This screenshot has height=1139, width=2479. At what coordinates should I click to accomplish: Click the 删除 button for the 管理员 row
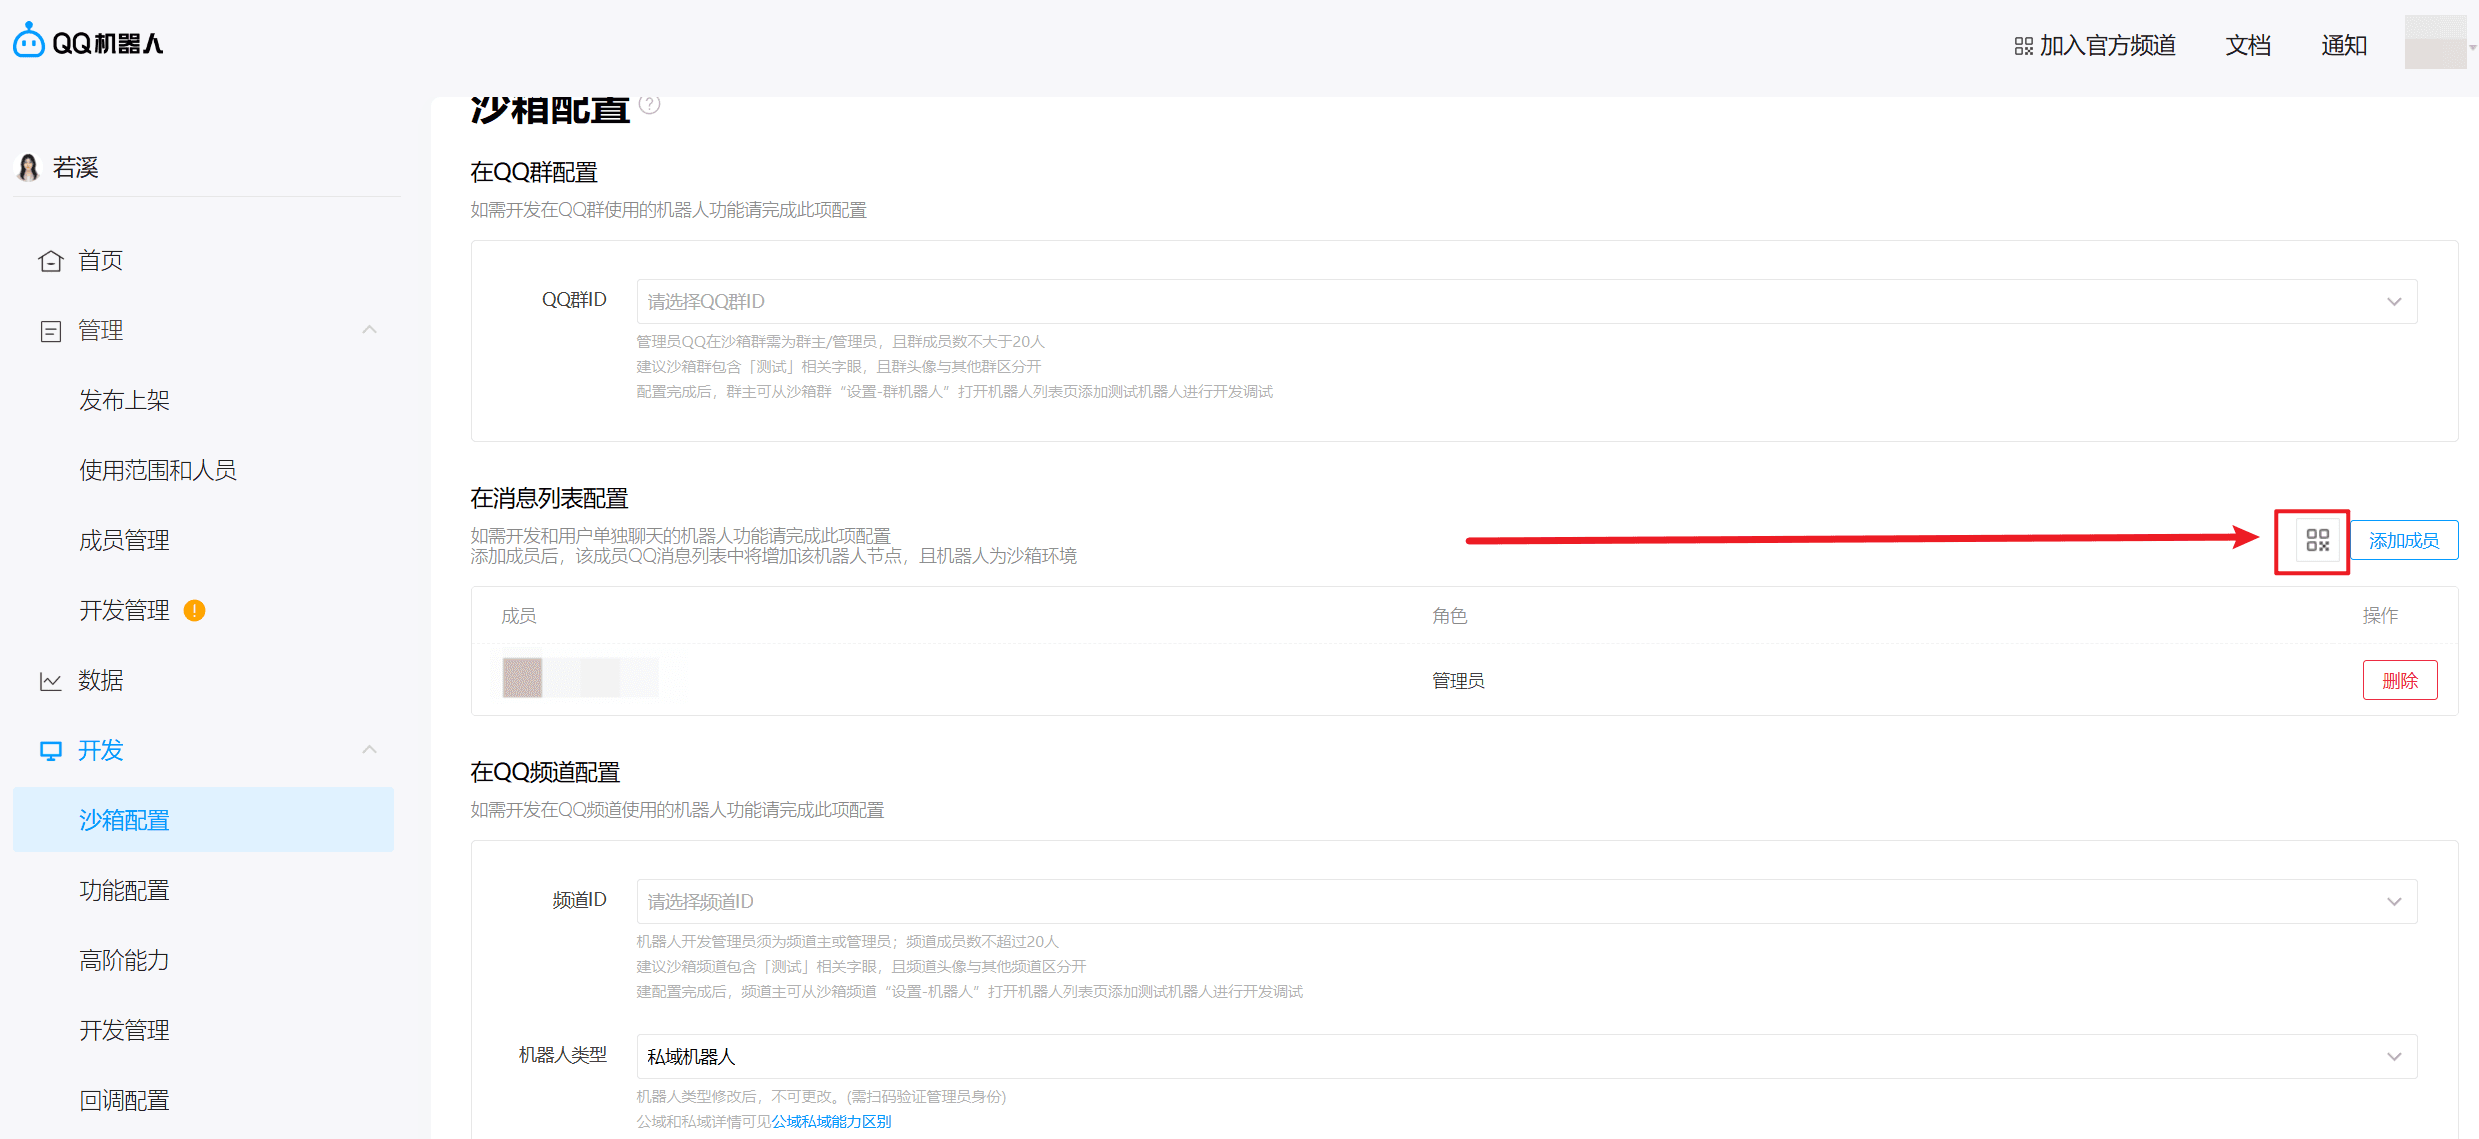coord(2400,680)
